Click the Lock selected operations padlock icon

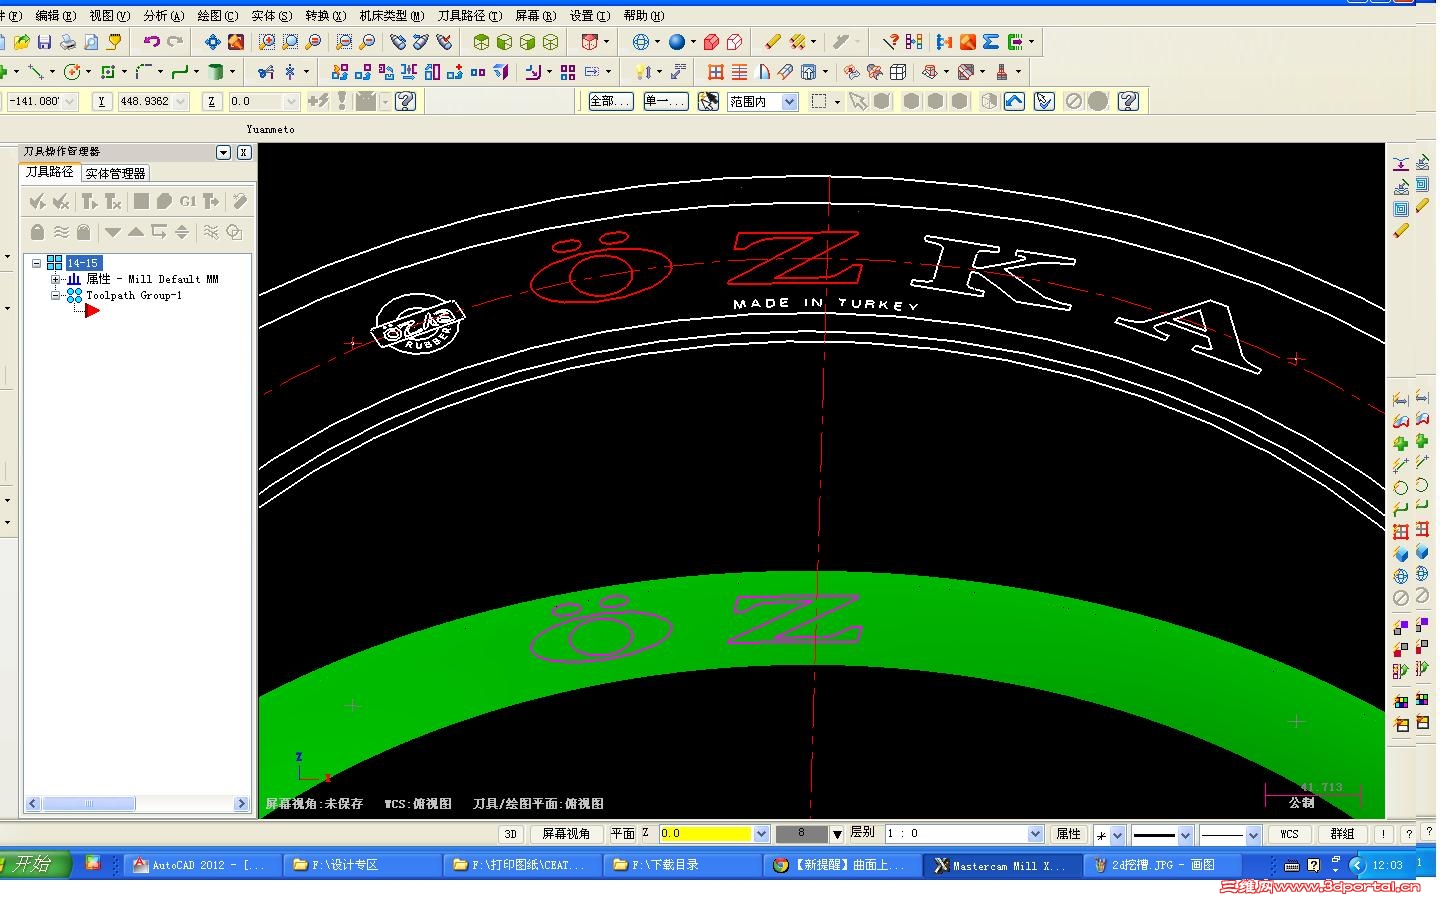37,232
